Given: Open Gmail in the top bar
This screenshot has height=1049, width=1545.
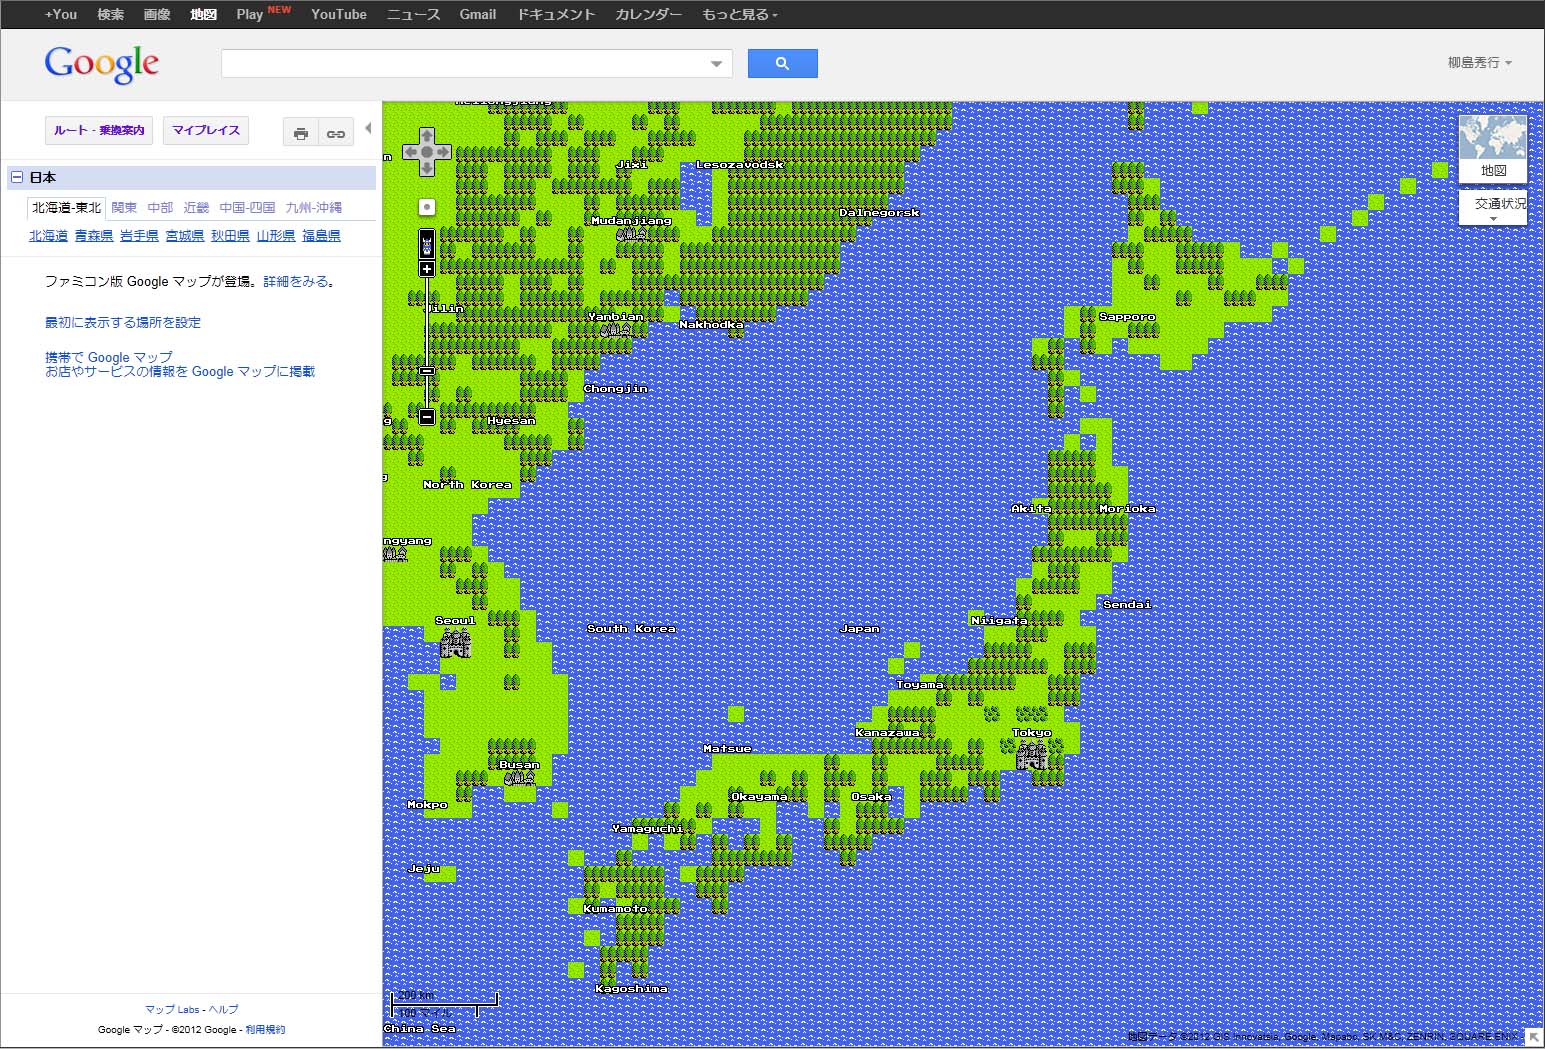Looking at the screenshot, I should [478, 14].
